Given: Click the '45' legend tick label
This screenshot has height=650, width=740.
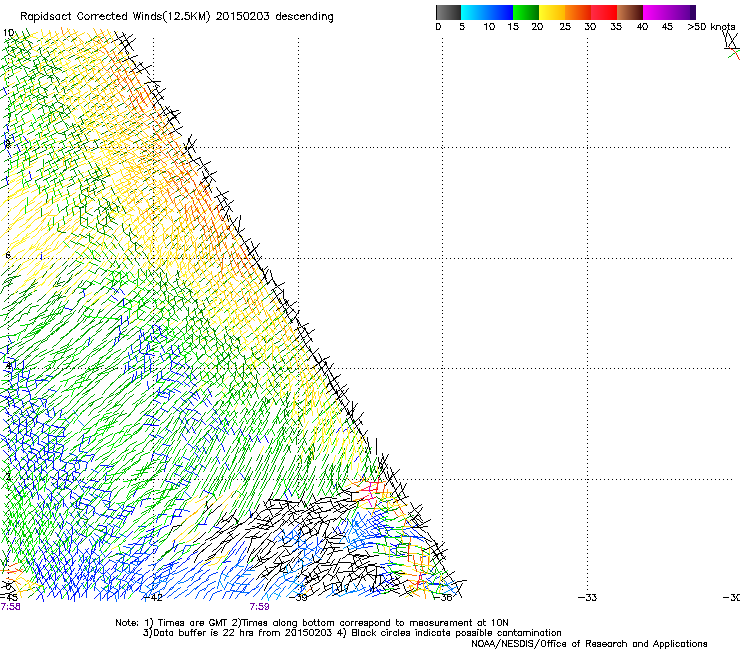Looking at the screenshot, I should pos(667,27).
